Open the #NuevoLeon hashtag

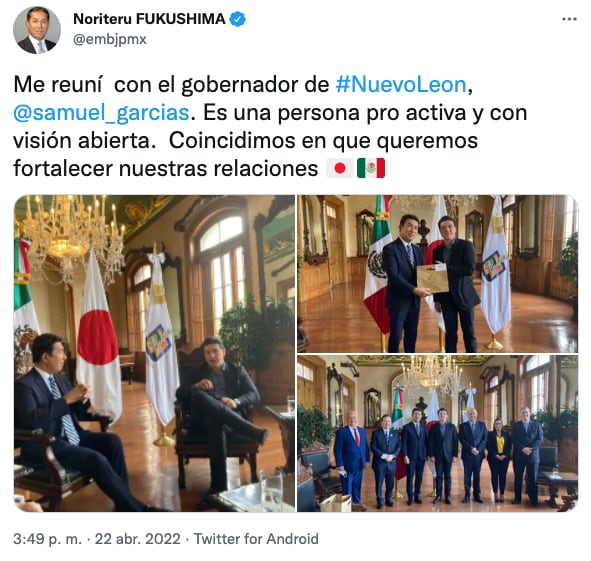click(x=401, y=84)
